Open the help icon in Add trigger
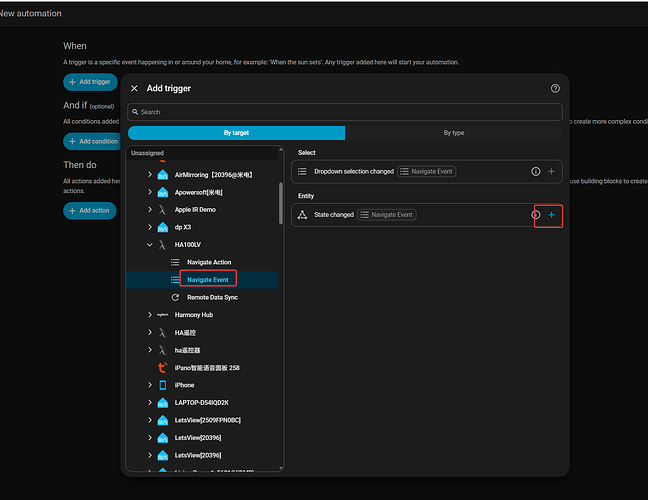Screen dimensions: 648x500 (555, 88)
